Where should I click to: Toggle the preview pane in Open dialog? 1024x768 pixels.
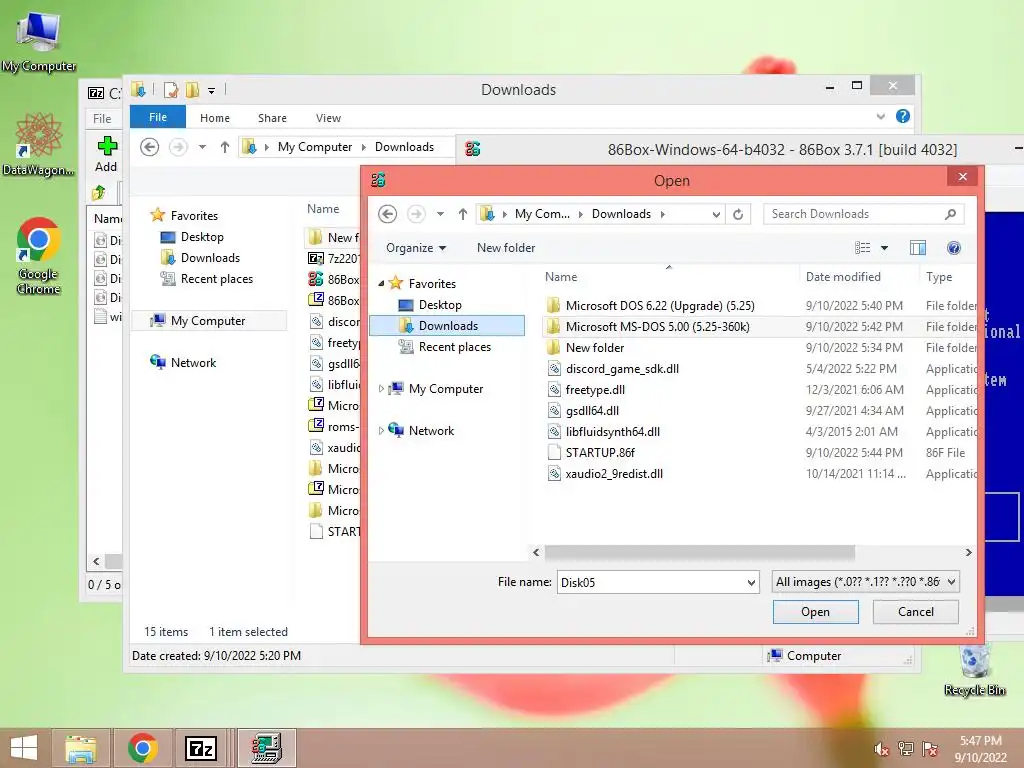tap(918, 248)
